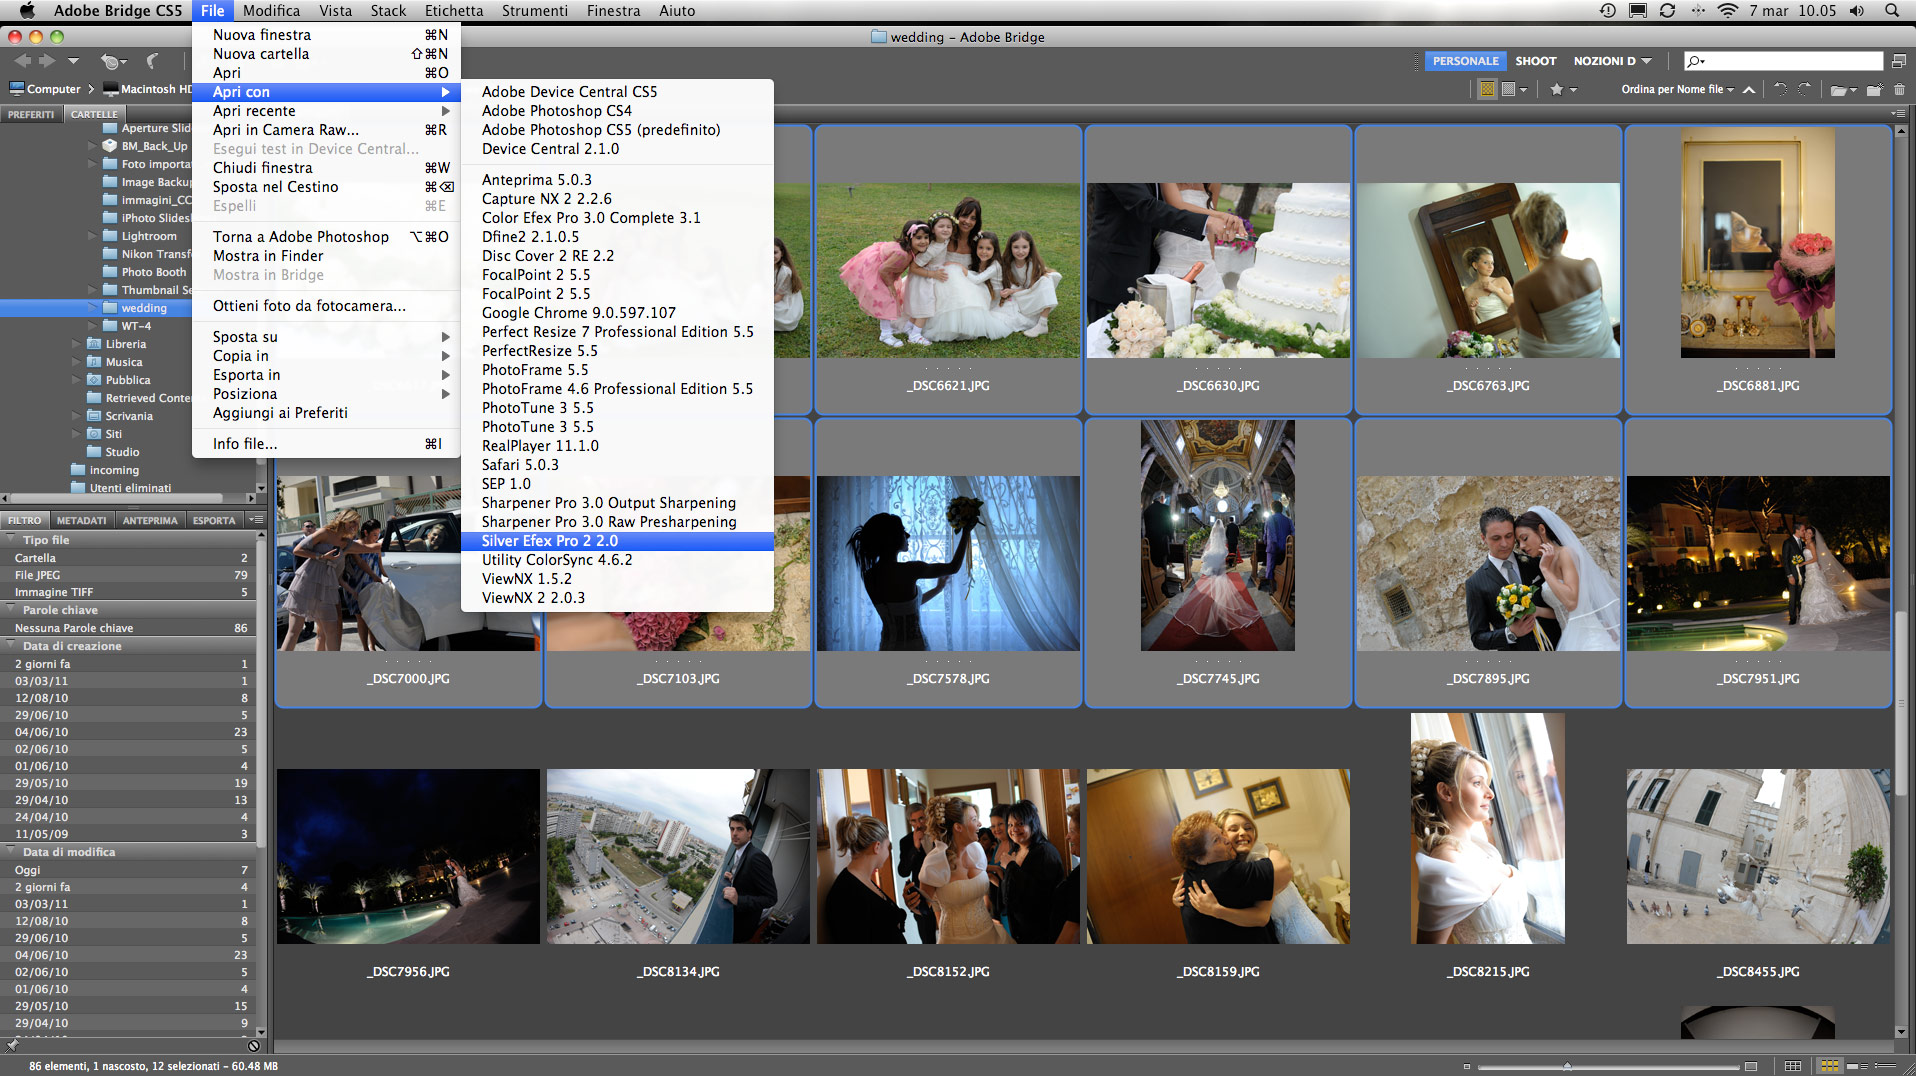Click the search input field
Screen dimensions: 1916x1076
pyautogui.click(x=1783, y=61)
